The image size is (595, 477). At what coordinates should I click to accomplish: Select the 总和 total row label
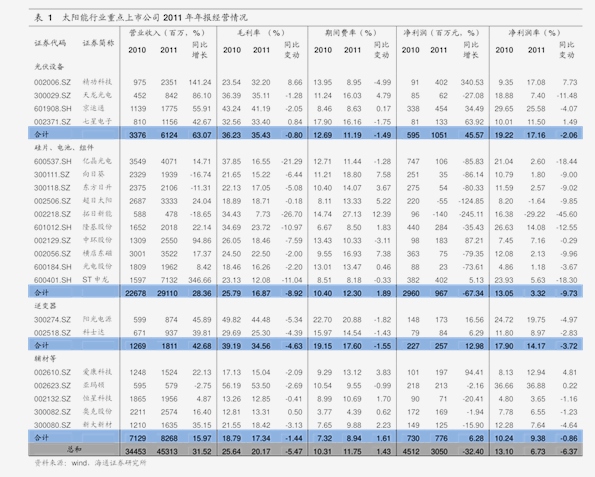click(74, 449)
